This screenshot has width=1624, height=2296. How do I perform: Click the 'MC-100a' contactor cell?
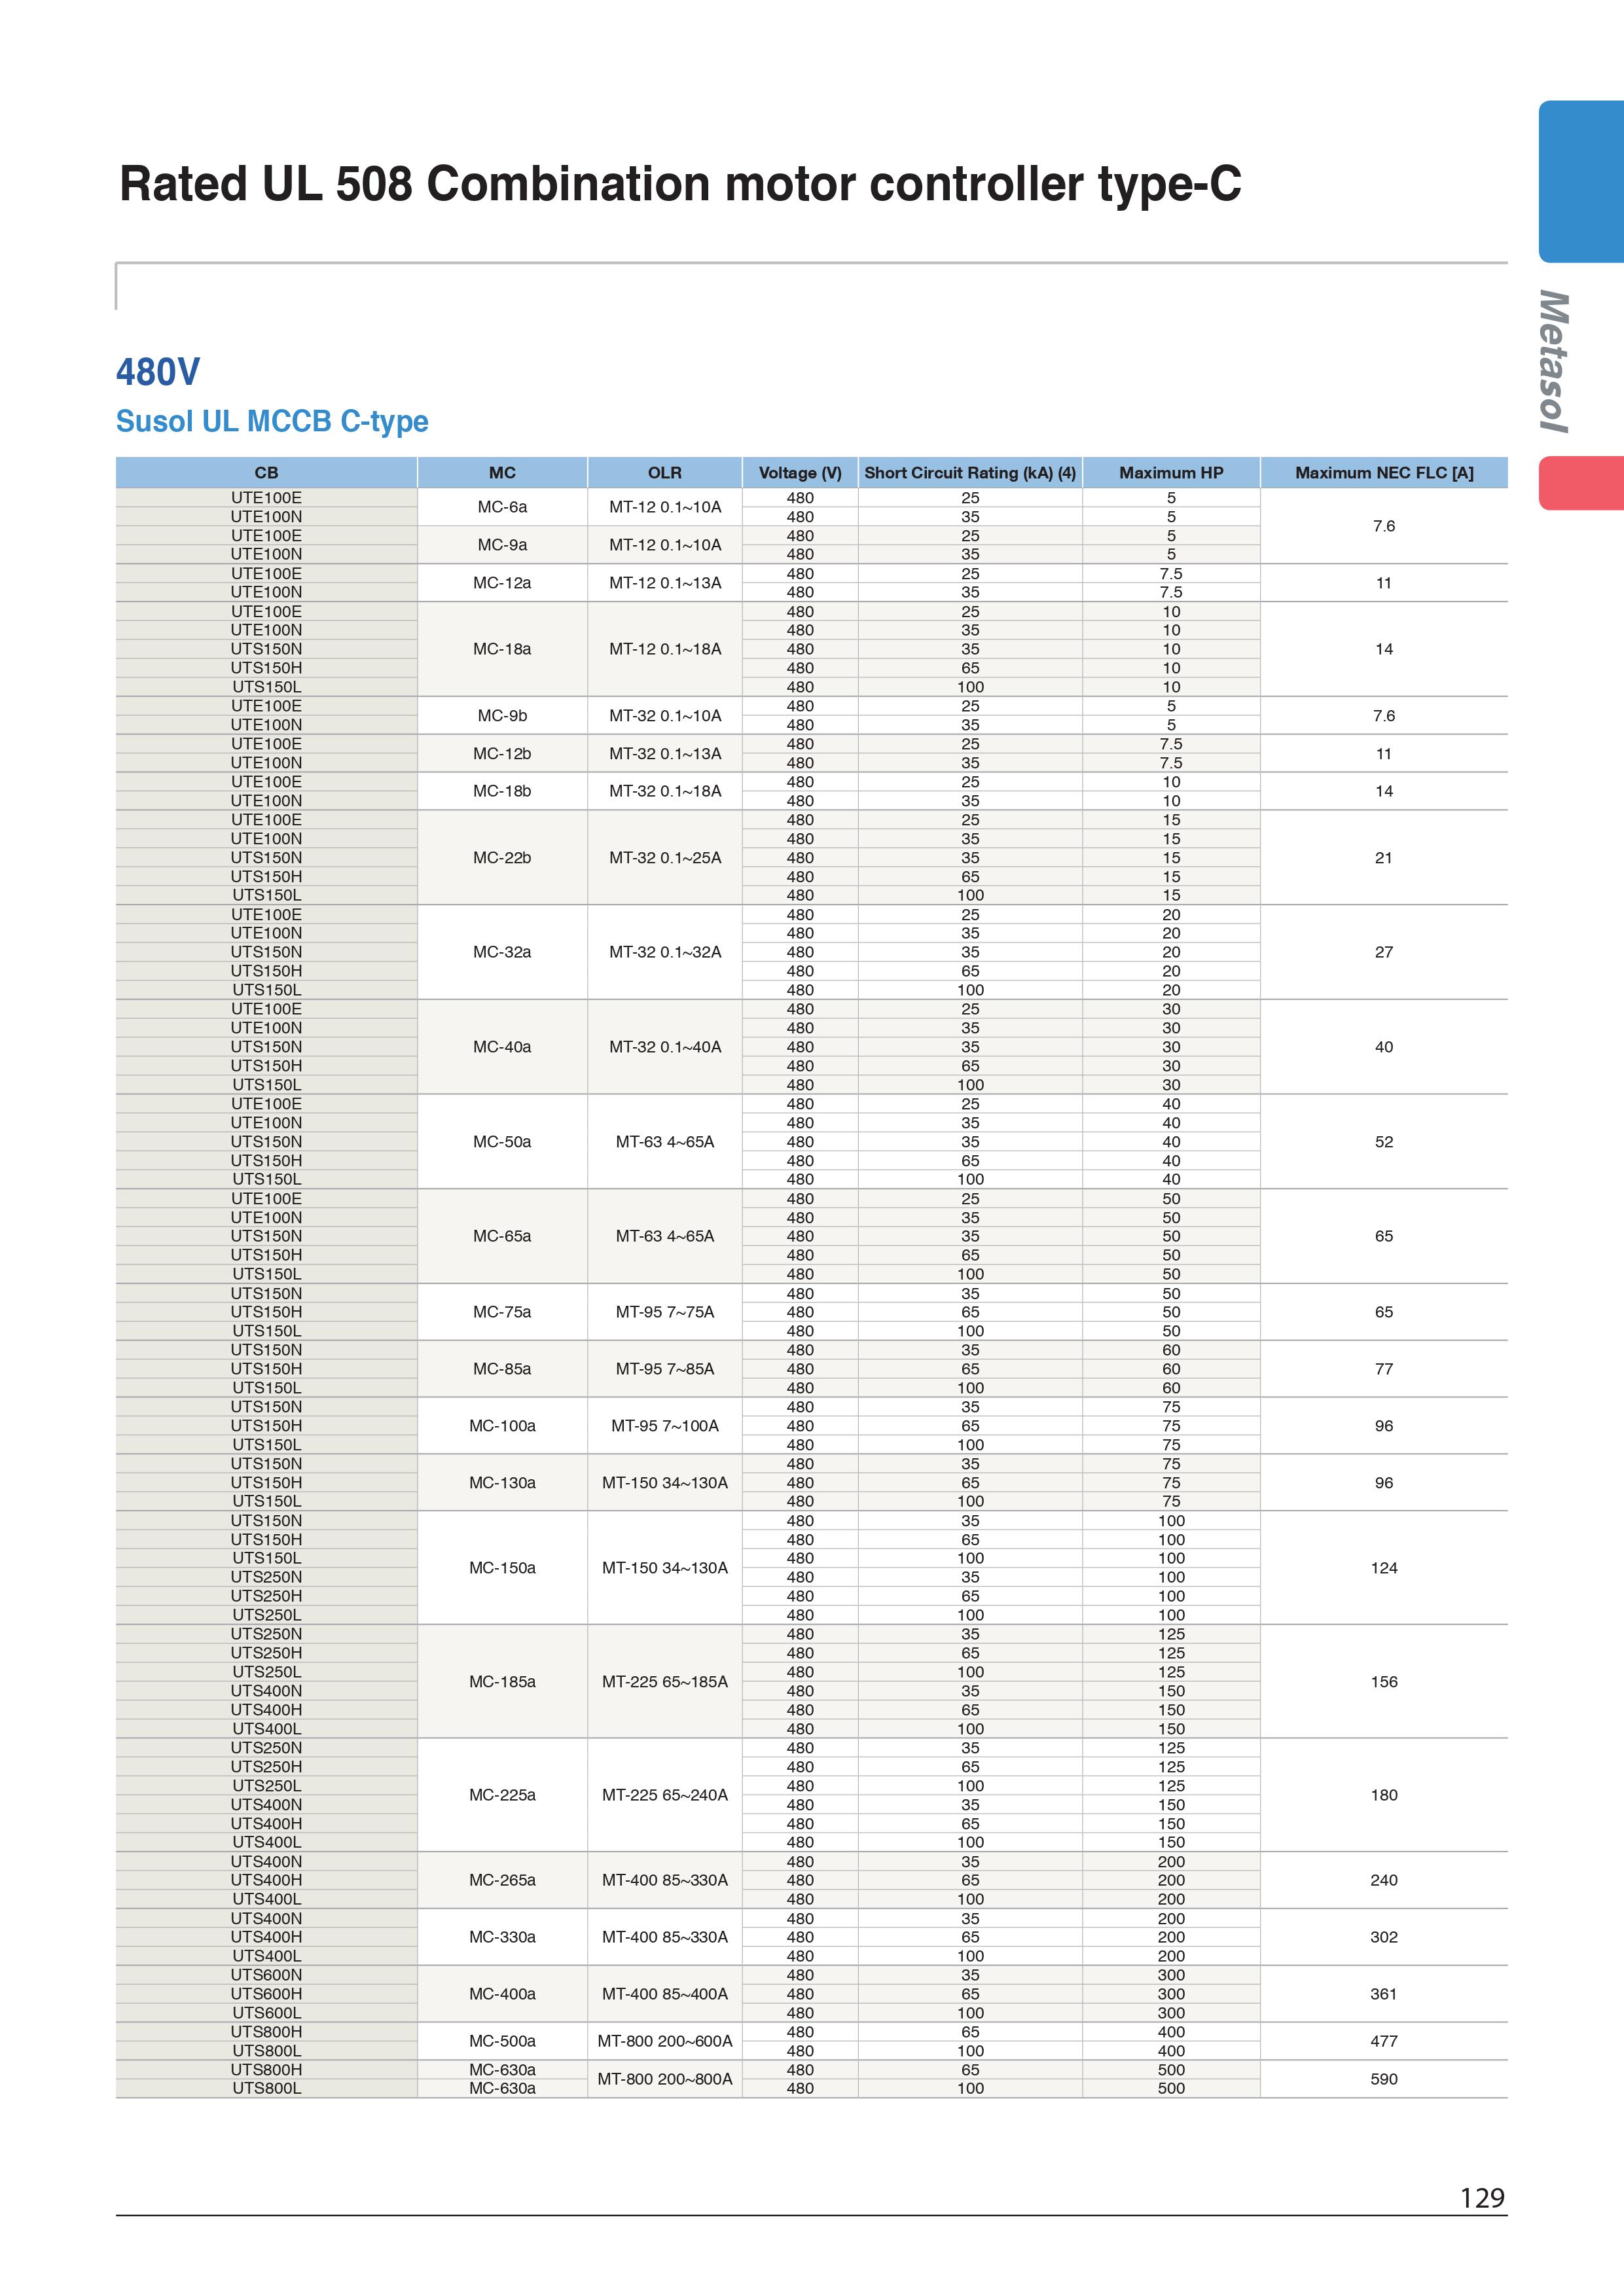[502, 1426]
